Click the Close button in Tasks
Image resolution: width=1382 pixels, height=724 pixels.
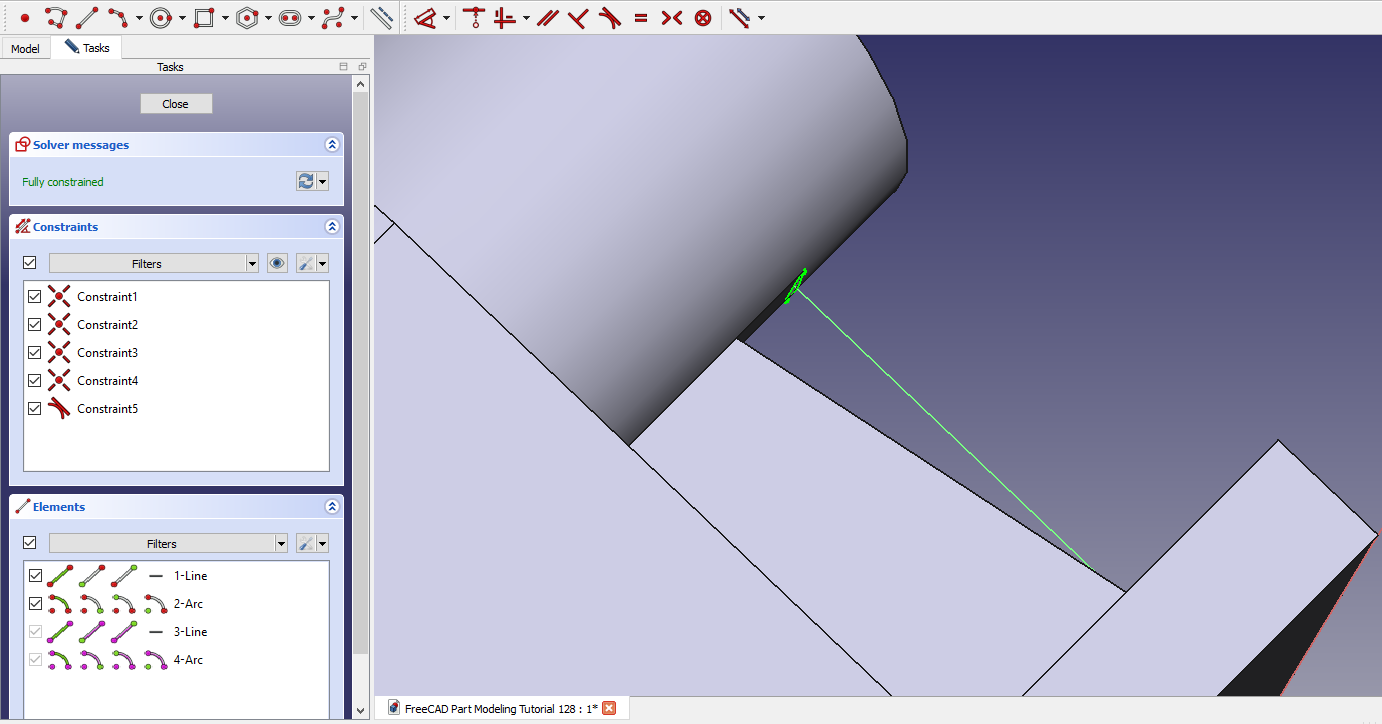coord(176,104)
